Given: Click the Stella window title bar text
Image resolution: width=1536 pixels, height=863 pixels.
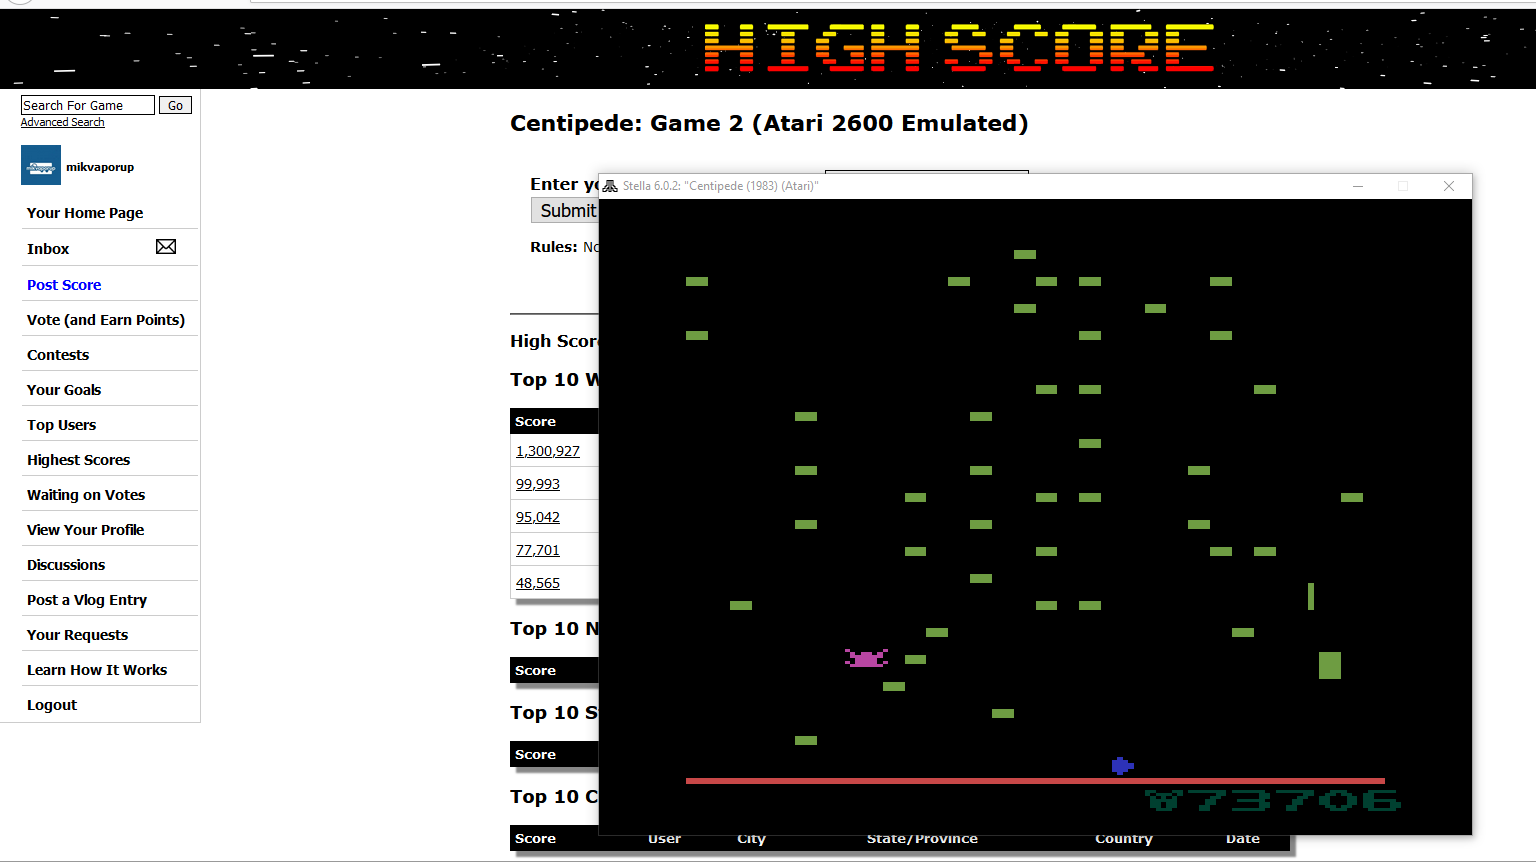Looking at the screenshot, I should [x=720, y=186].
